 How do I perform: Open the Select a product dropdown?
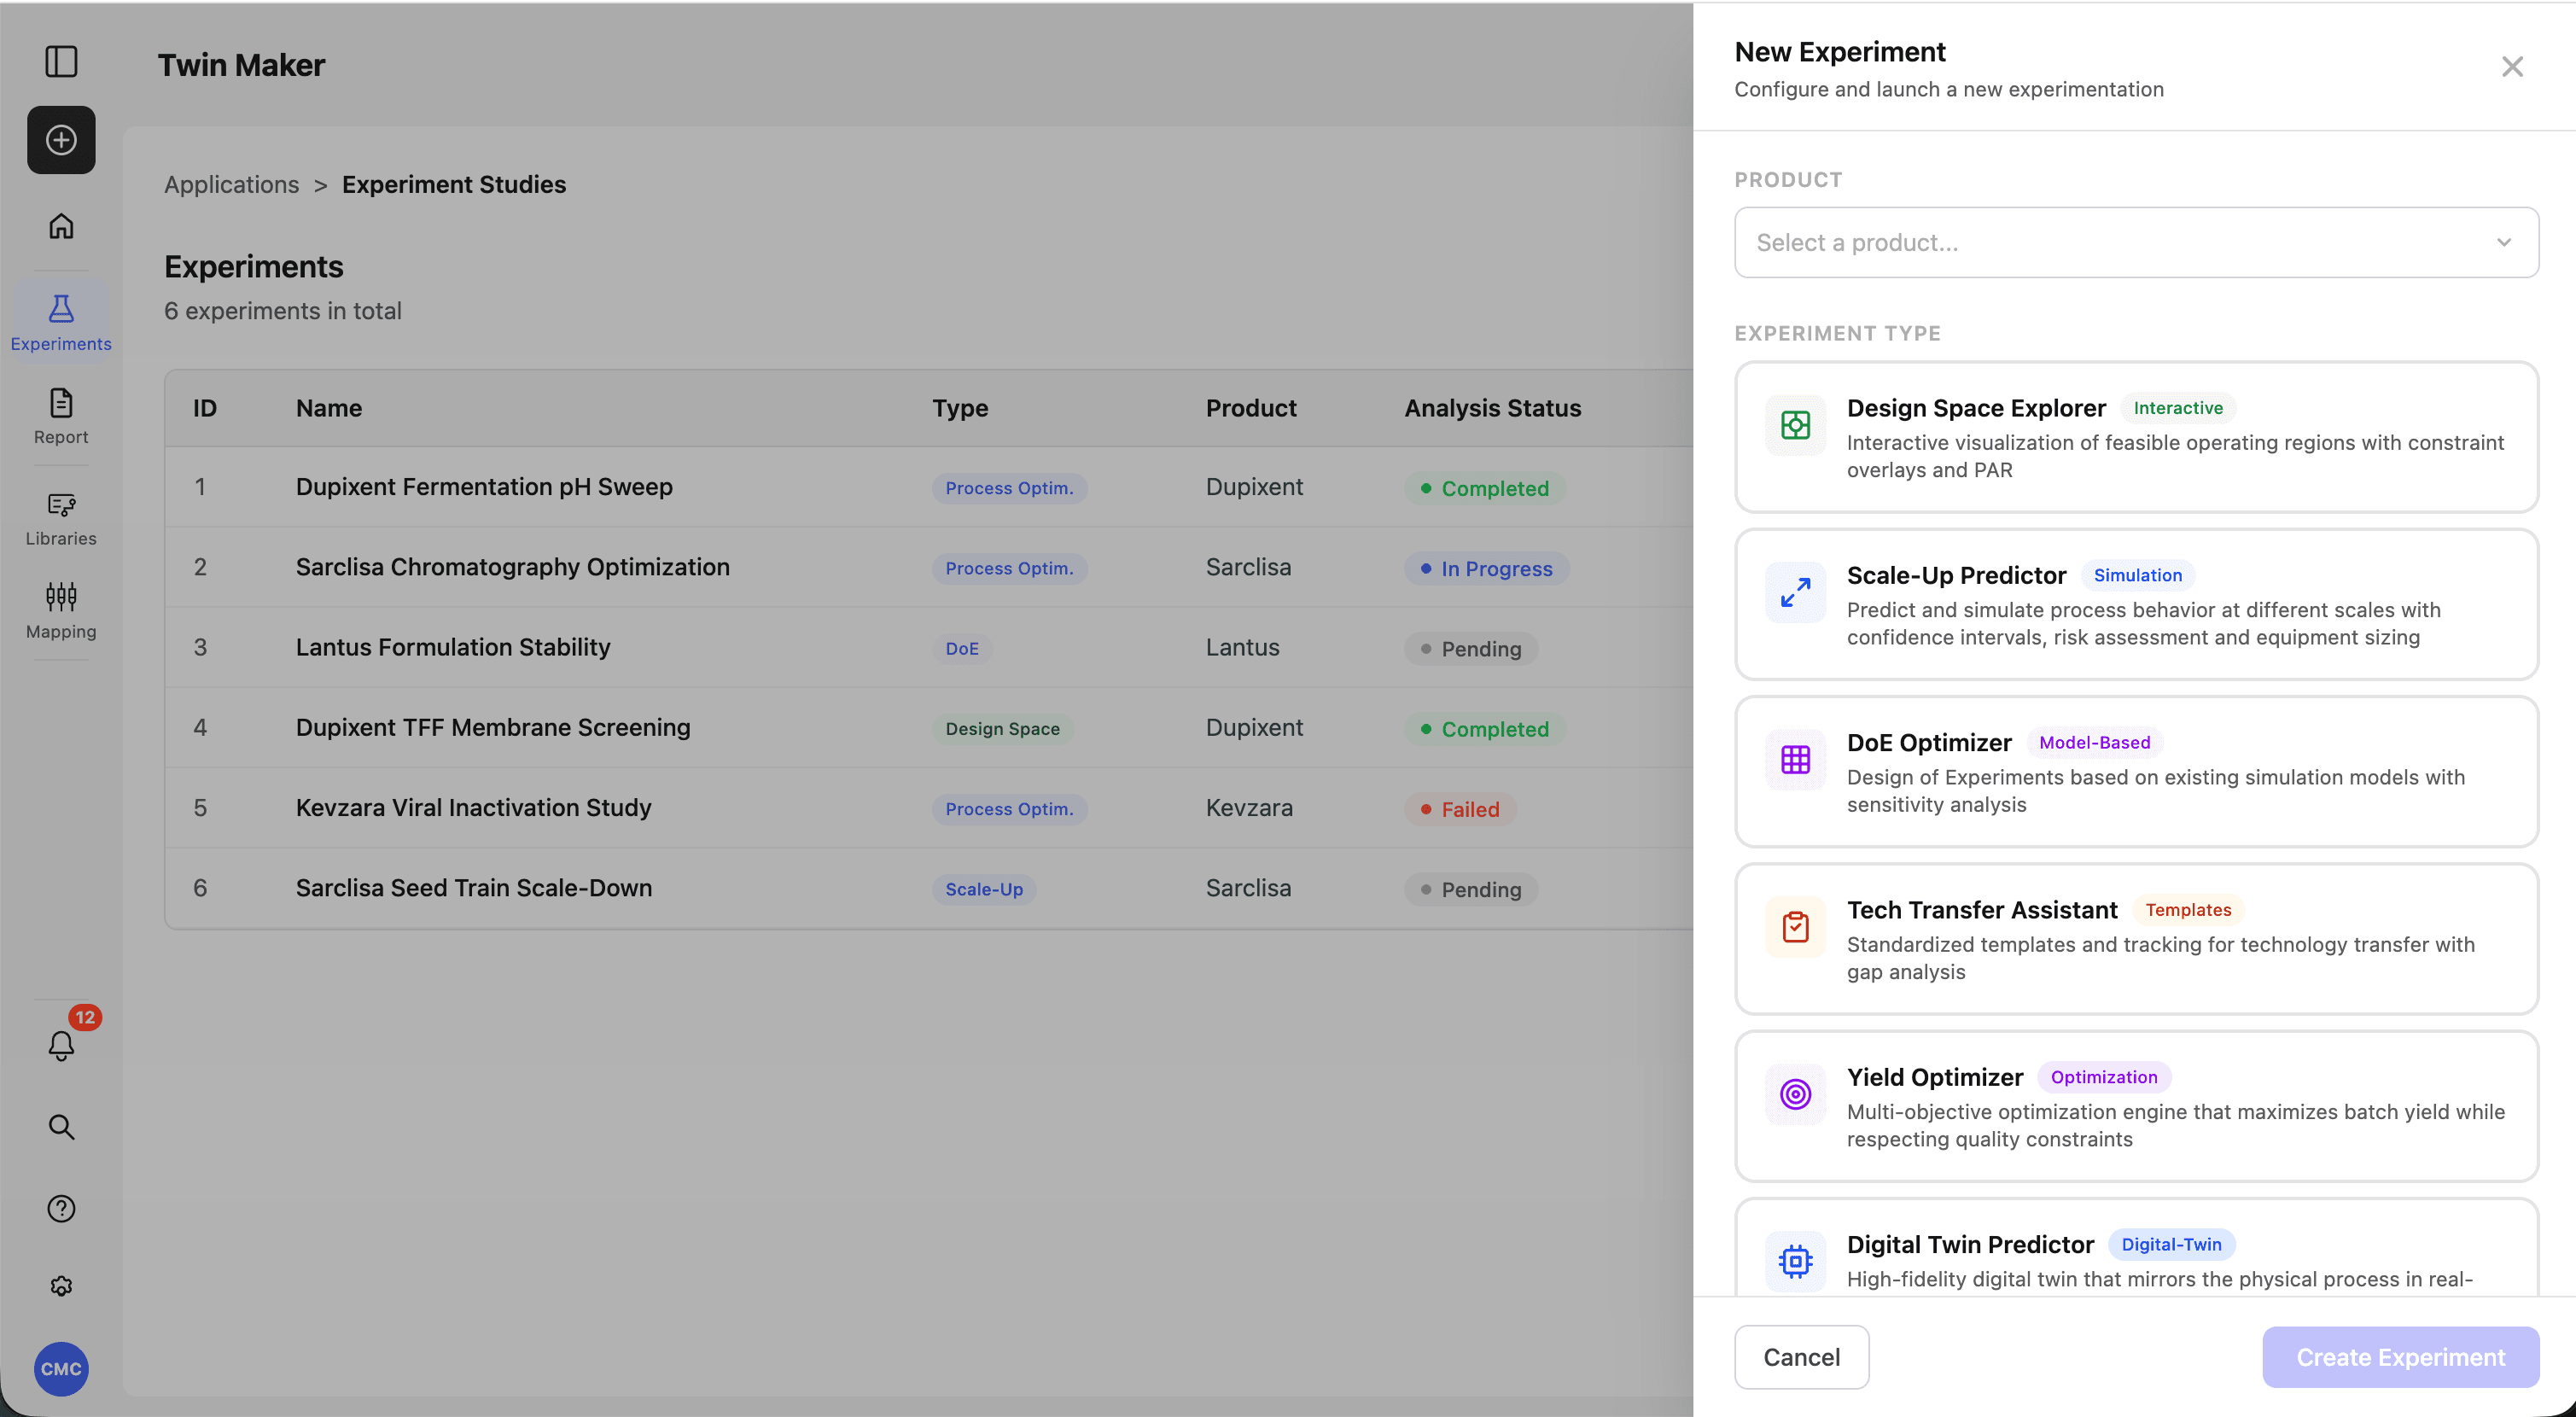[x=2136, y=242]
